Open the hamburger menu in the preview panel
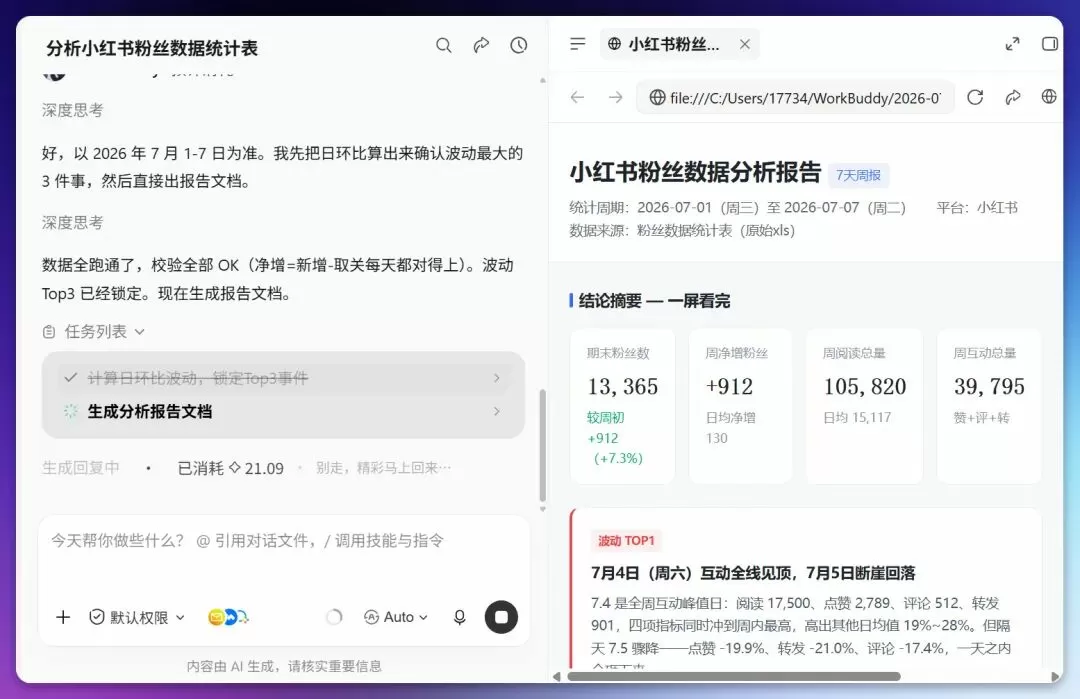 (578, 44)
